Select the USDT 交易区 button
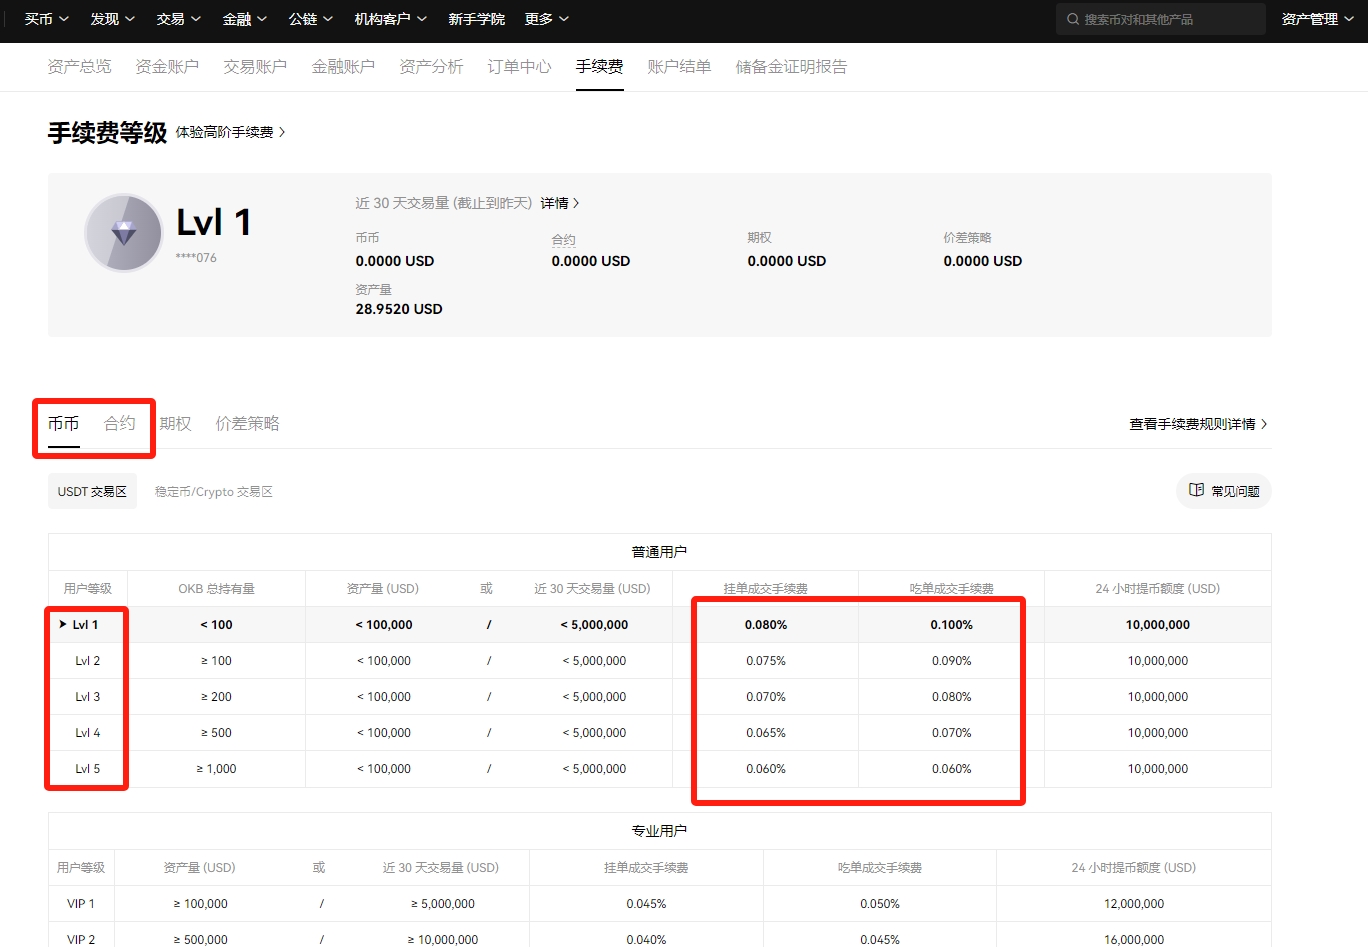This screenshot has height=947, width=1368. pyautogui.click(x=92, y=491)
